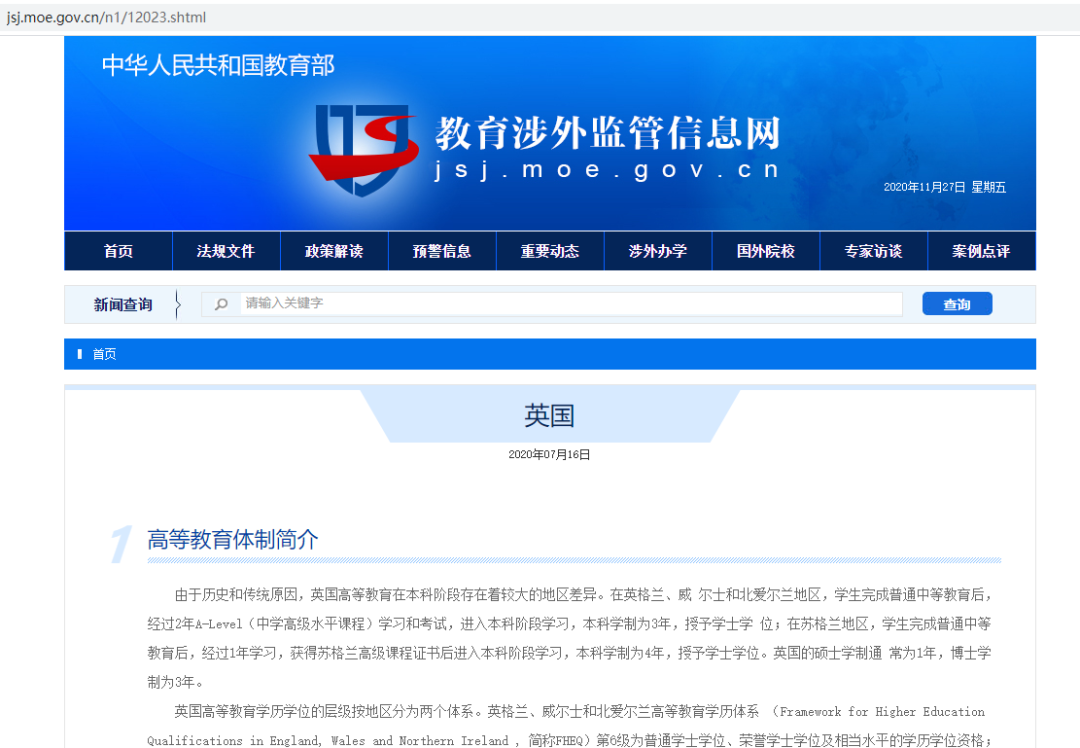Open the 国外院校 navigation item
This screenshot has height=748, width=1080.
[x=766, y=251]
